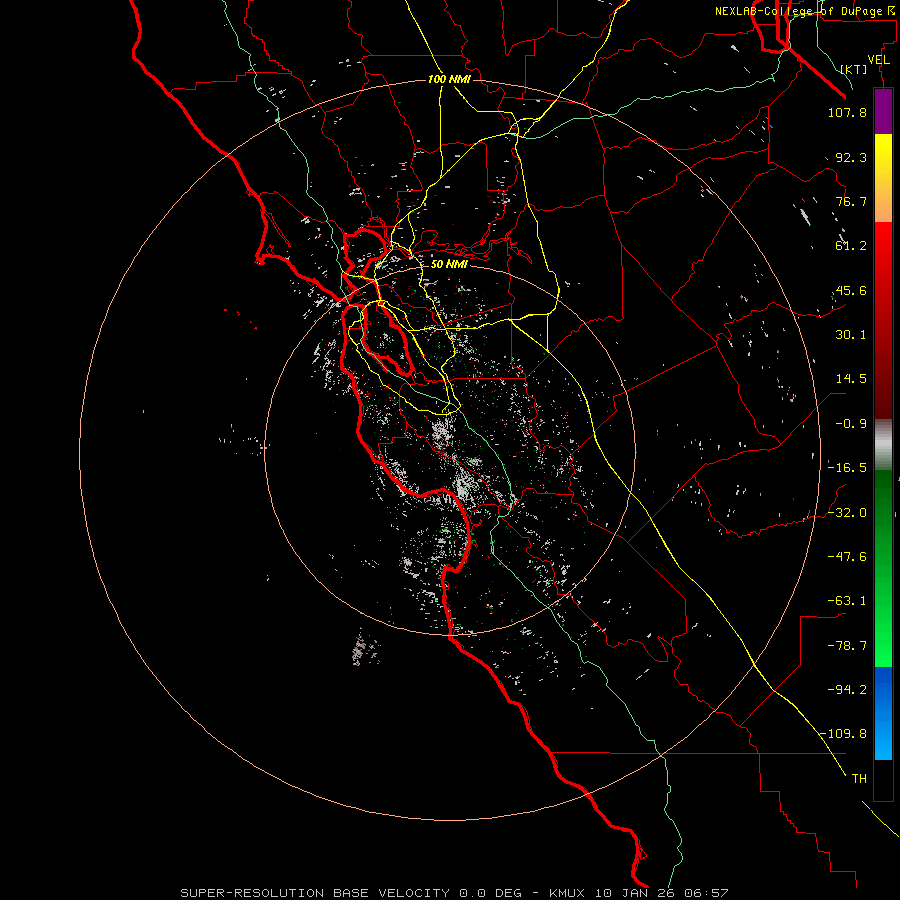The width and height of the screenshot is (900, 900).
Task: Click the VEL legend title
Action: [878, 60]
